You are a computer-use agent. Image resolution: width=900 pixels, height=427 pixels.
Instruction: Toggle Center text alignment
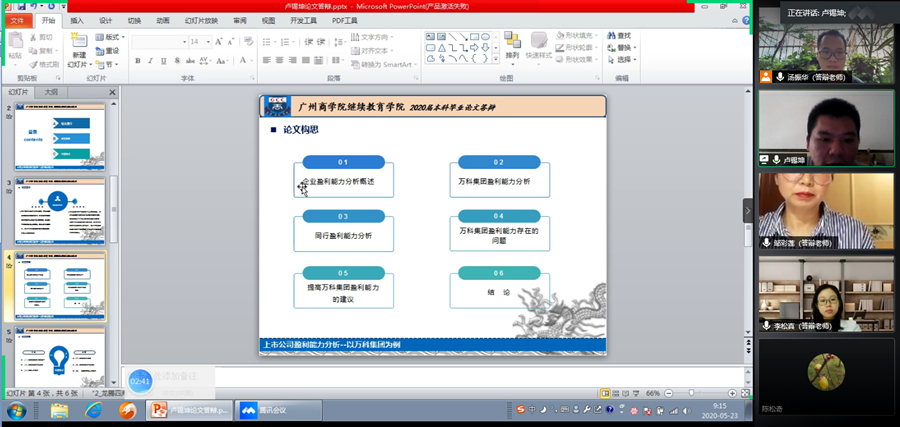[x=280, y=60]
